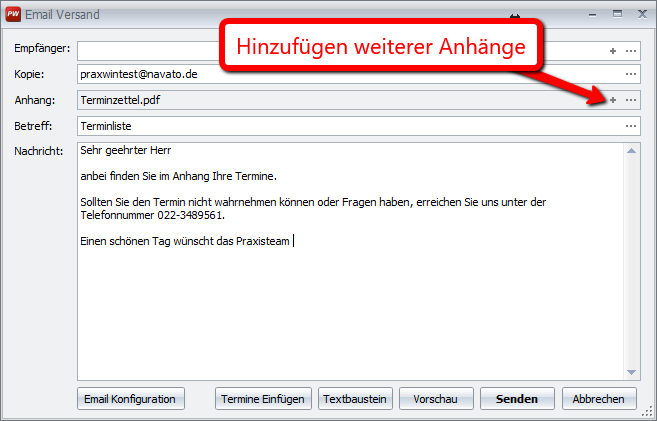Image resolution: width=657 pixels, height=421 pixels.
Task: Click the PW application icon in the title bar
Action: (13, 15)
